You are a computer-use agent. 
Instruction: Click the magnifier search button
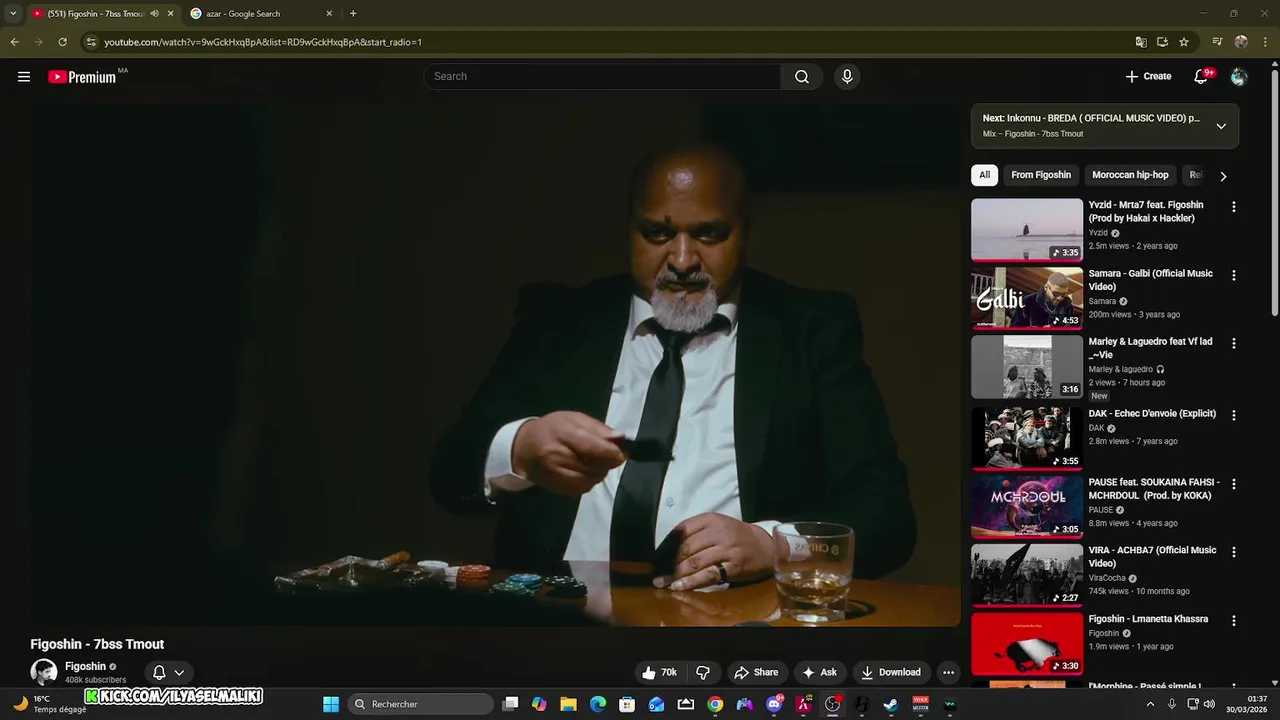tap(802, 76)
